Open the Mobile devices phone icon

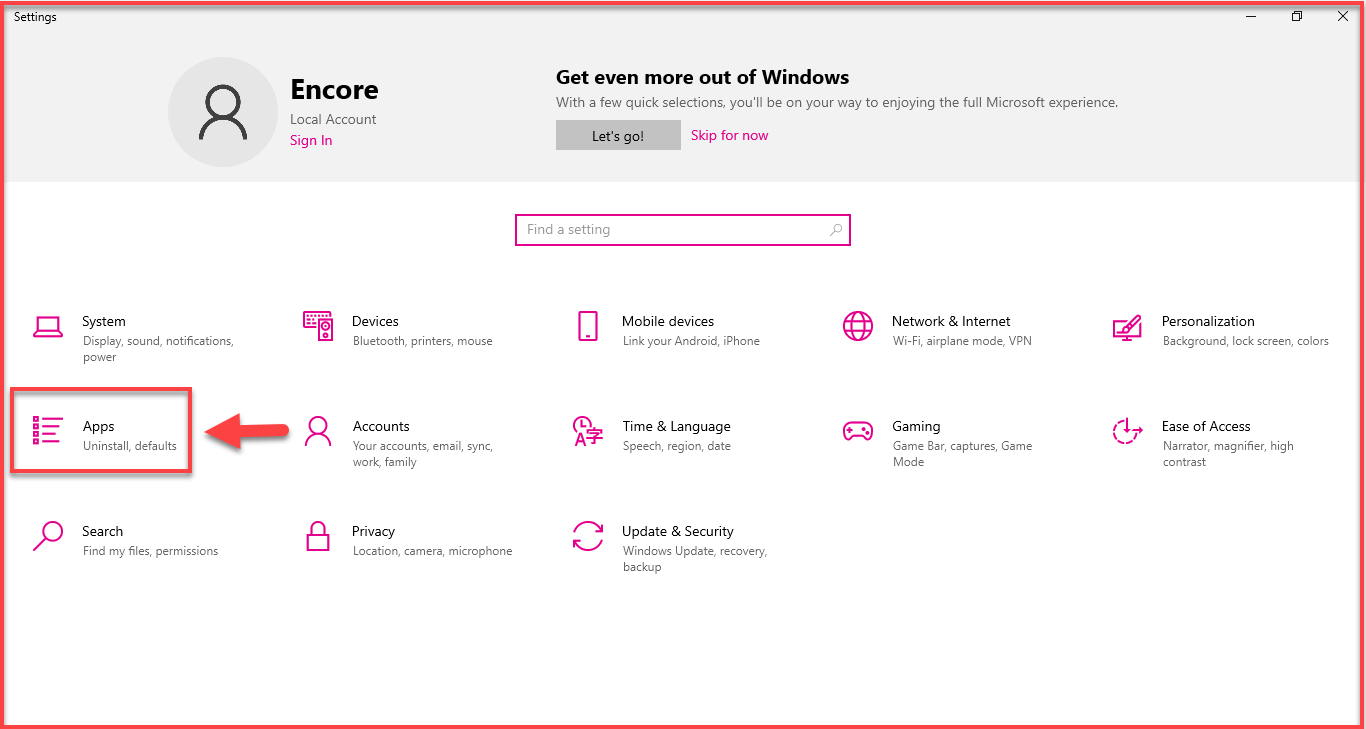(588, 326)
